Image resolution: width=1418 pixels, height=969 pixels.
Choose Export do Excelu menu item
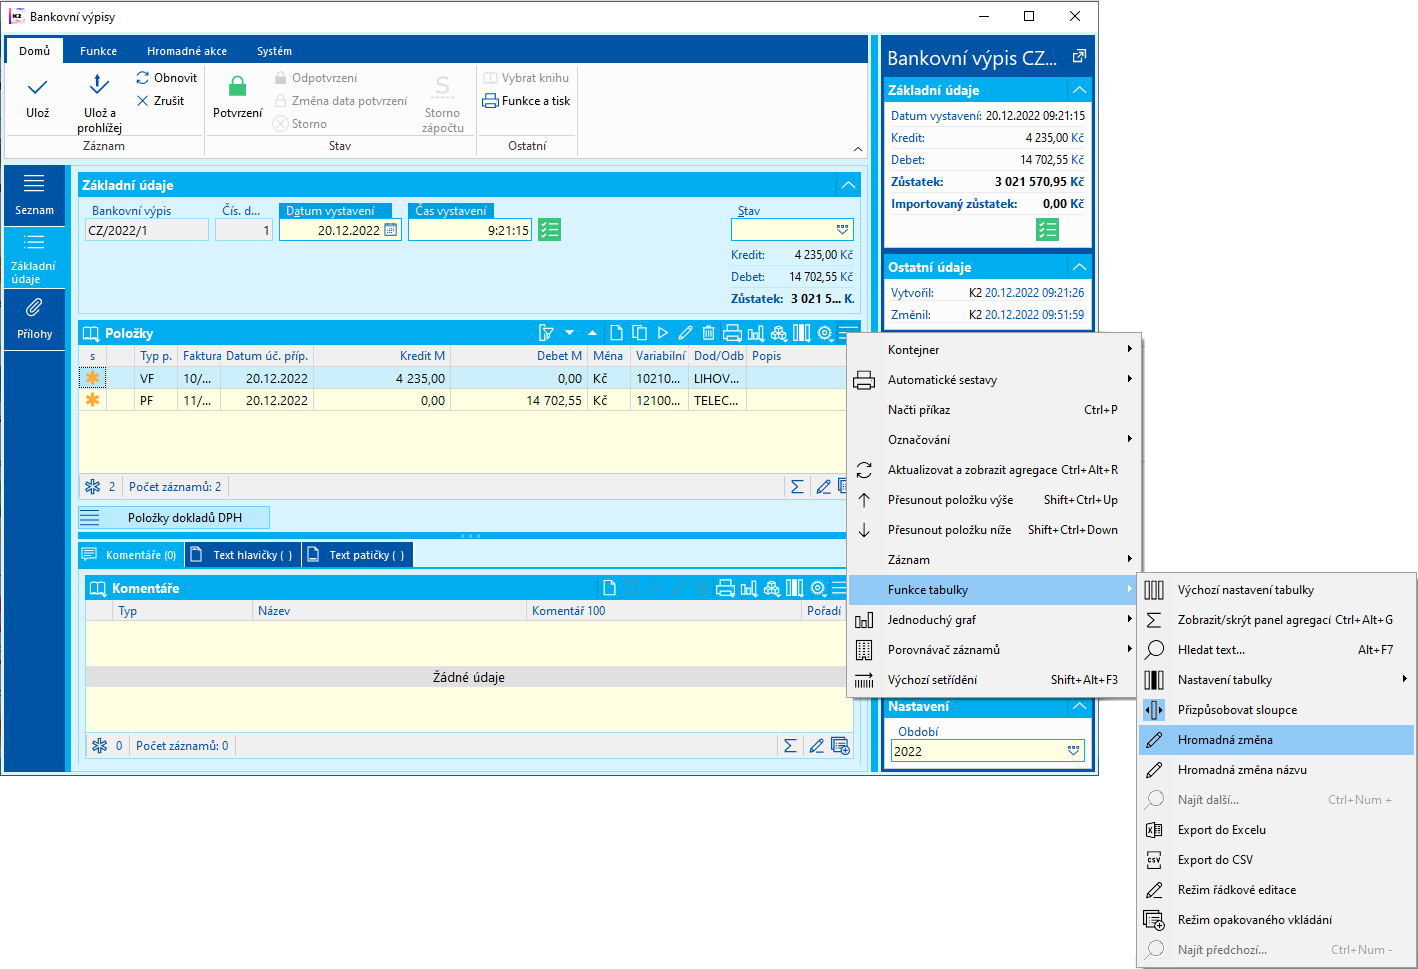click(x=1276, y=830)
